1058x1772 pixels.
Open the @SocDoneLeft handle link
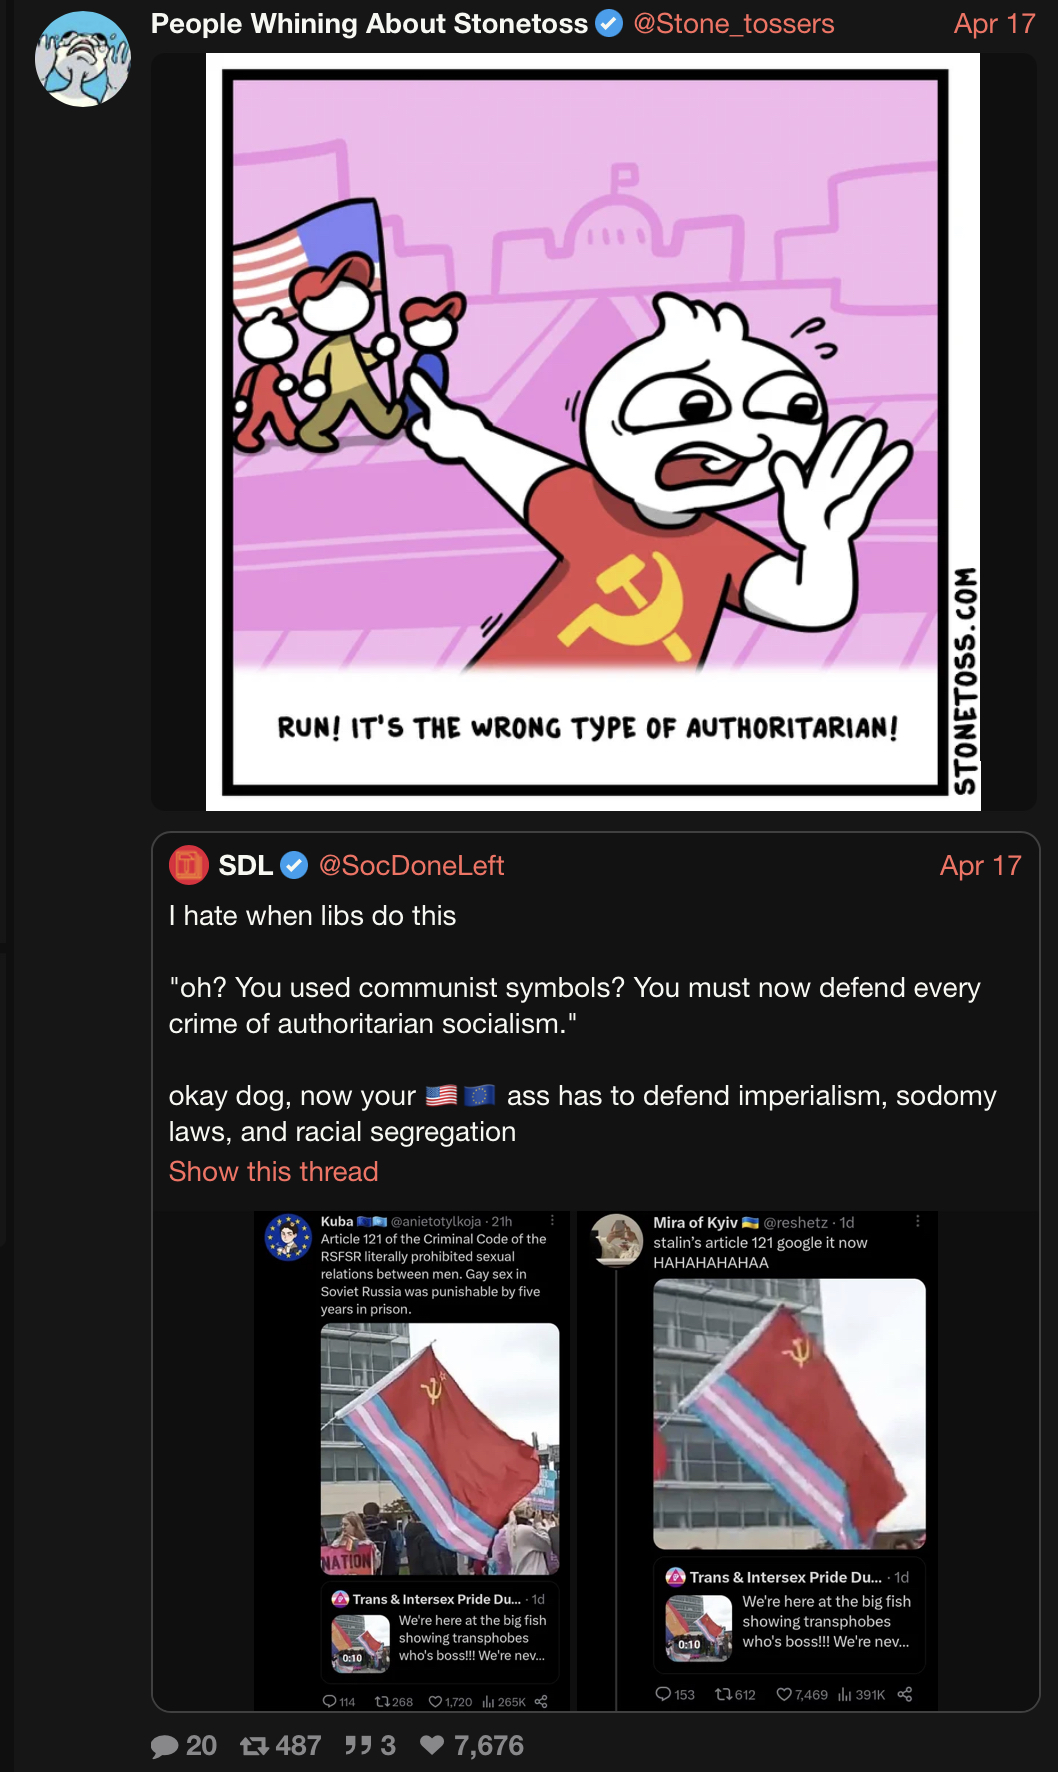coord(411,865)
